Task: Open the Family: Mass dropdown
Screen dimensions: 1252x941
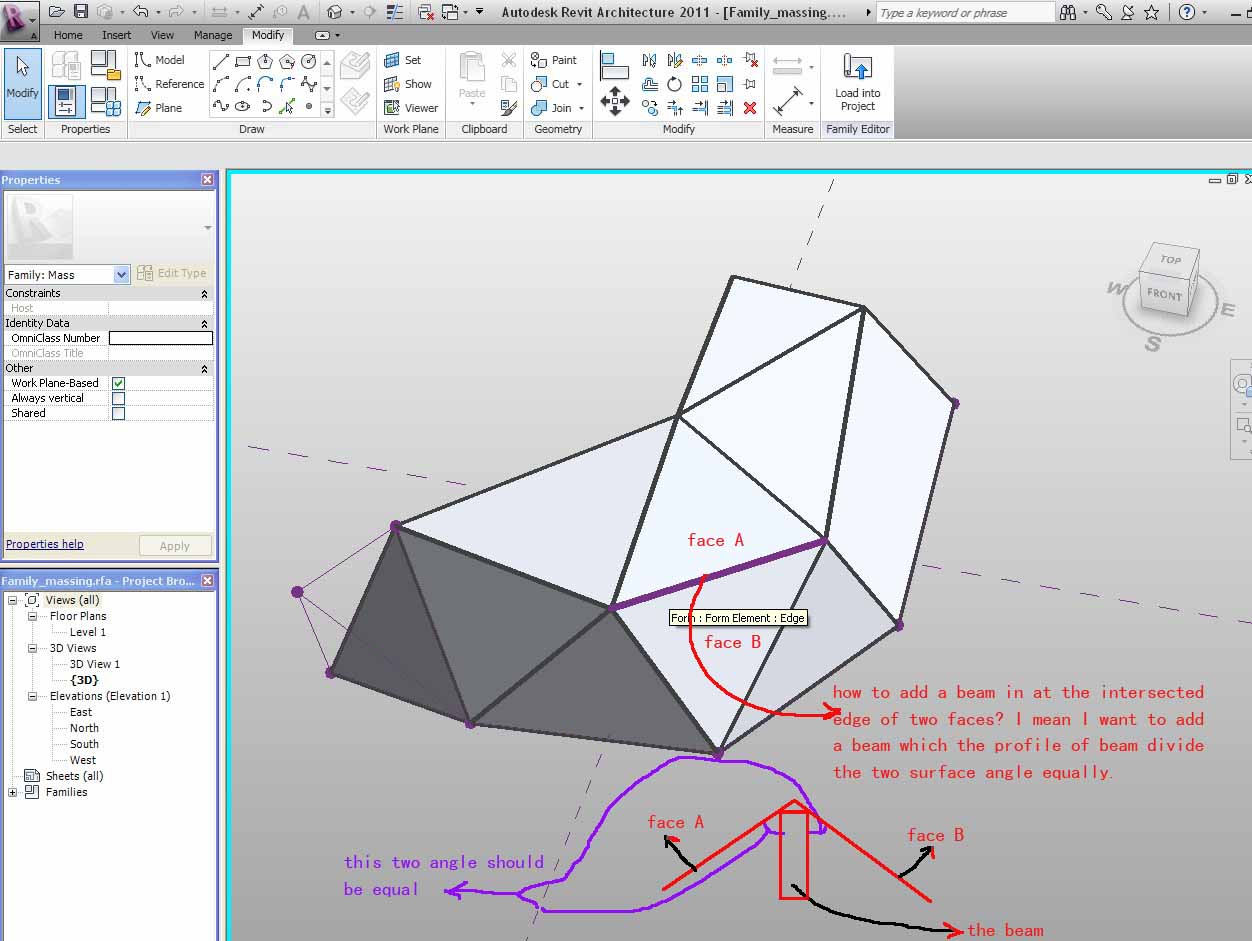Action: click(x=122, y=274)
